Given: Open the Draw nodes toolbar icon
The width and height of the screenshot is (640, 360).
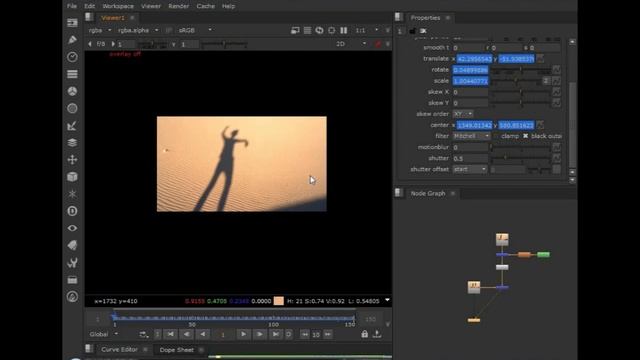Looking at the screenshot, I should click(72, 40).
